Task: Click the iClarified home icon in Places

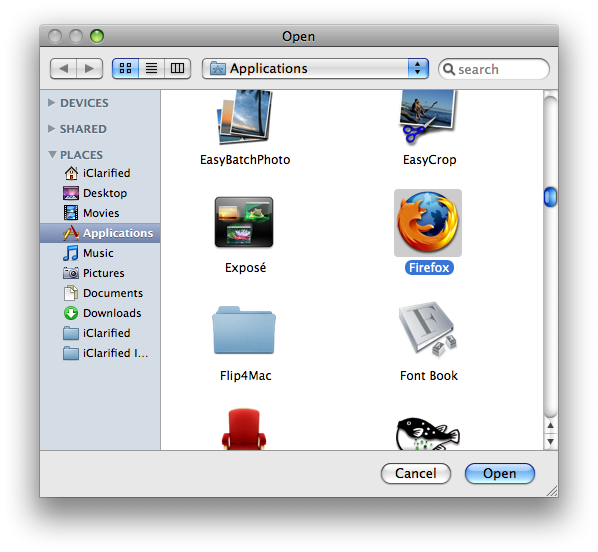Action: pos(71,173)
